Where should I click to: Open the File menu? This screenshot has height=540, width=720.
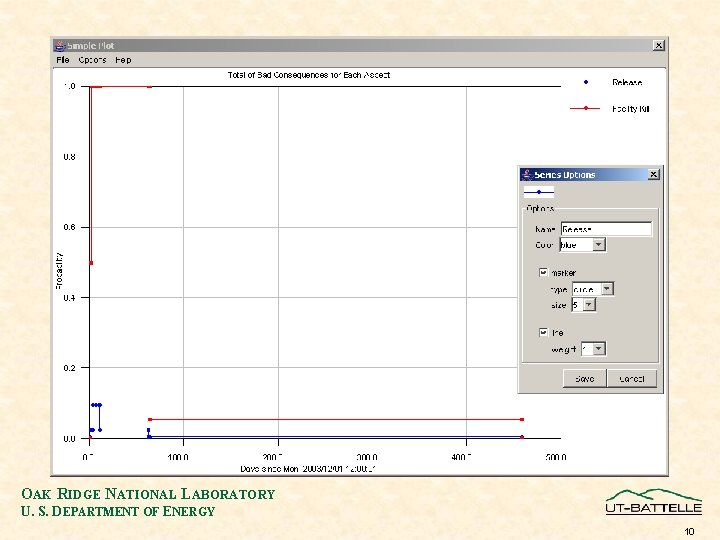[x=62, y=60]
